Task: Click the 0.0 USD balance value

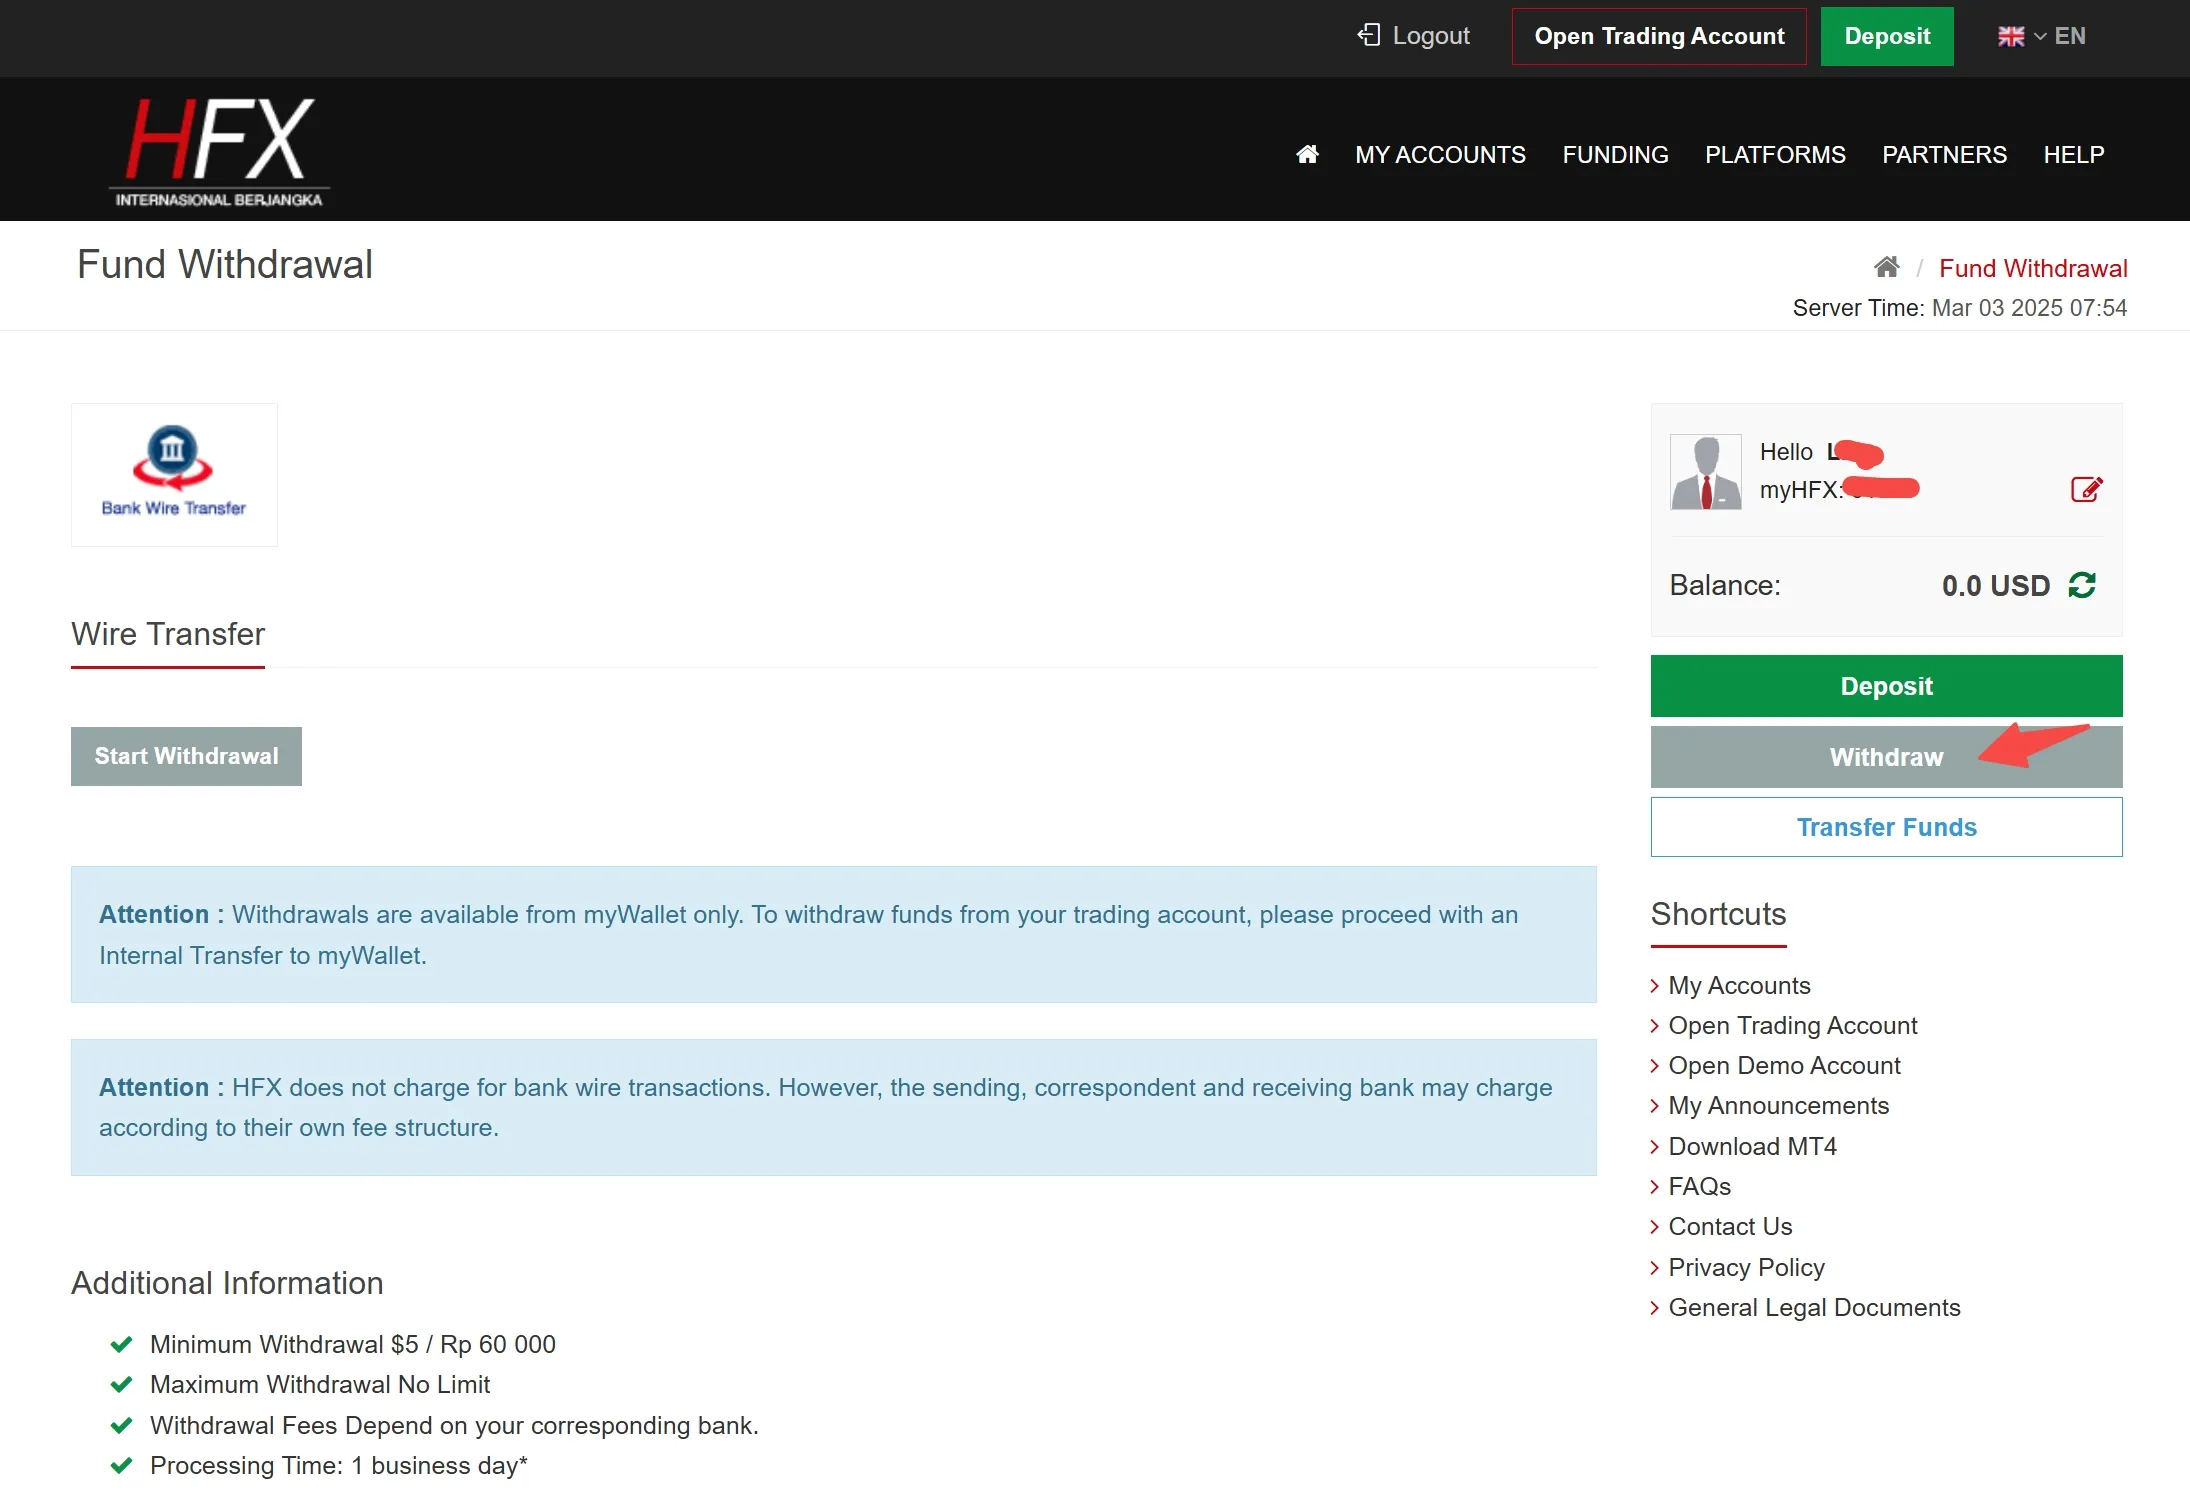Action: tap(1995, 586)
